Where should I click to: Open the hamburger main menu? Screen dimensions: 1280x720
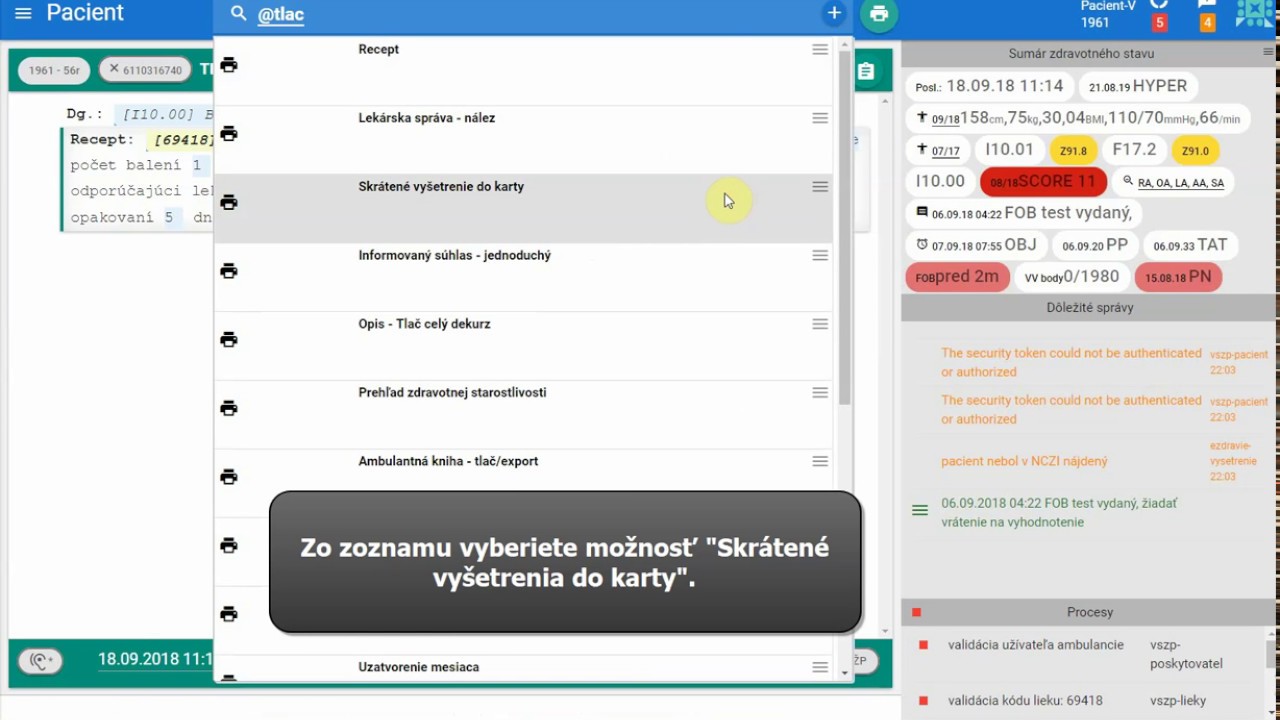[x=23, y=14]
